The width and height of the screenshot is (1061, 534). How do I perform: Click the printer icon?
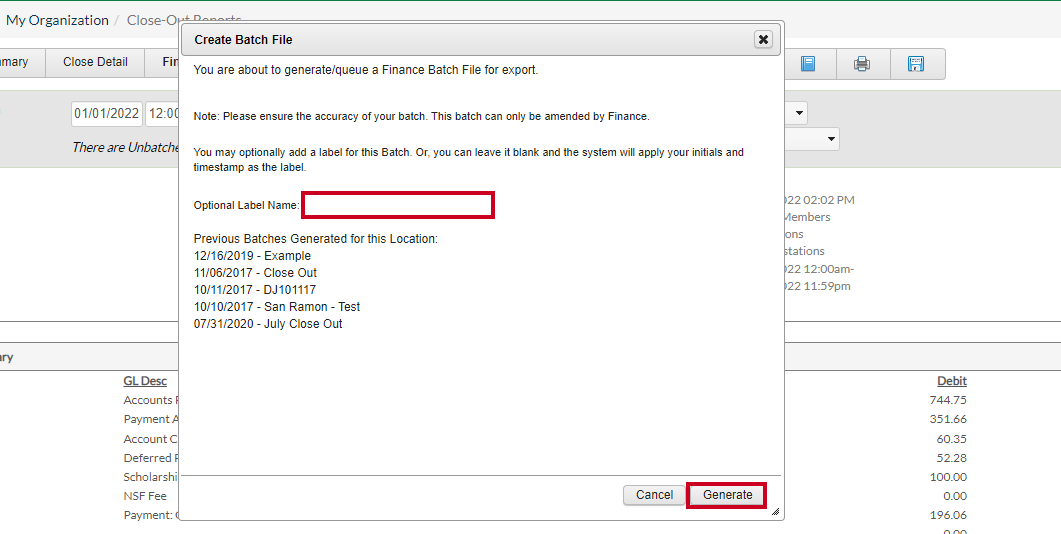click(861, 64)
